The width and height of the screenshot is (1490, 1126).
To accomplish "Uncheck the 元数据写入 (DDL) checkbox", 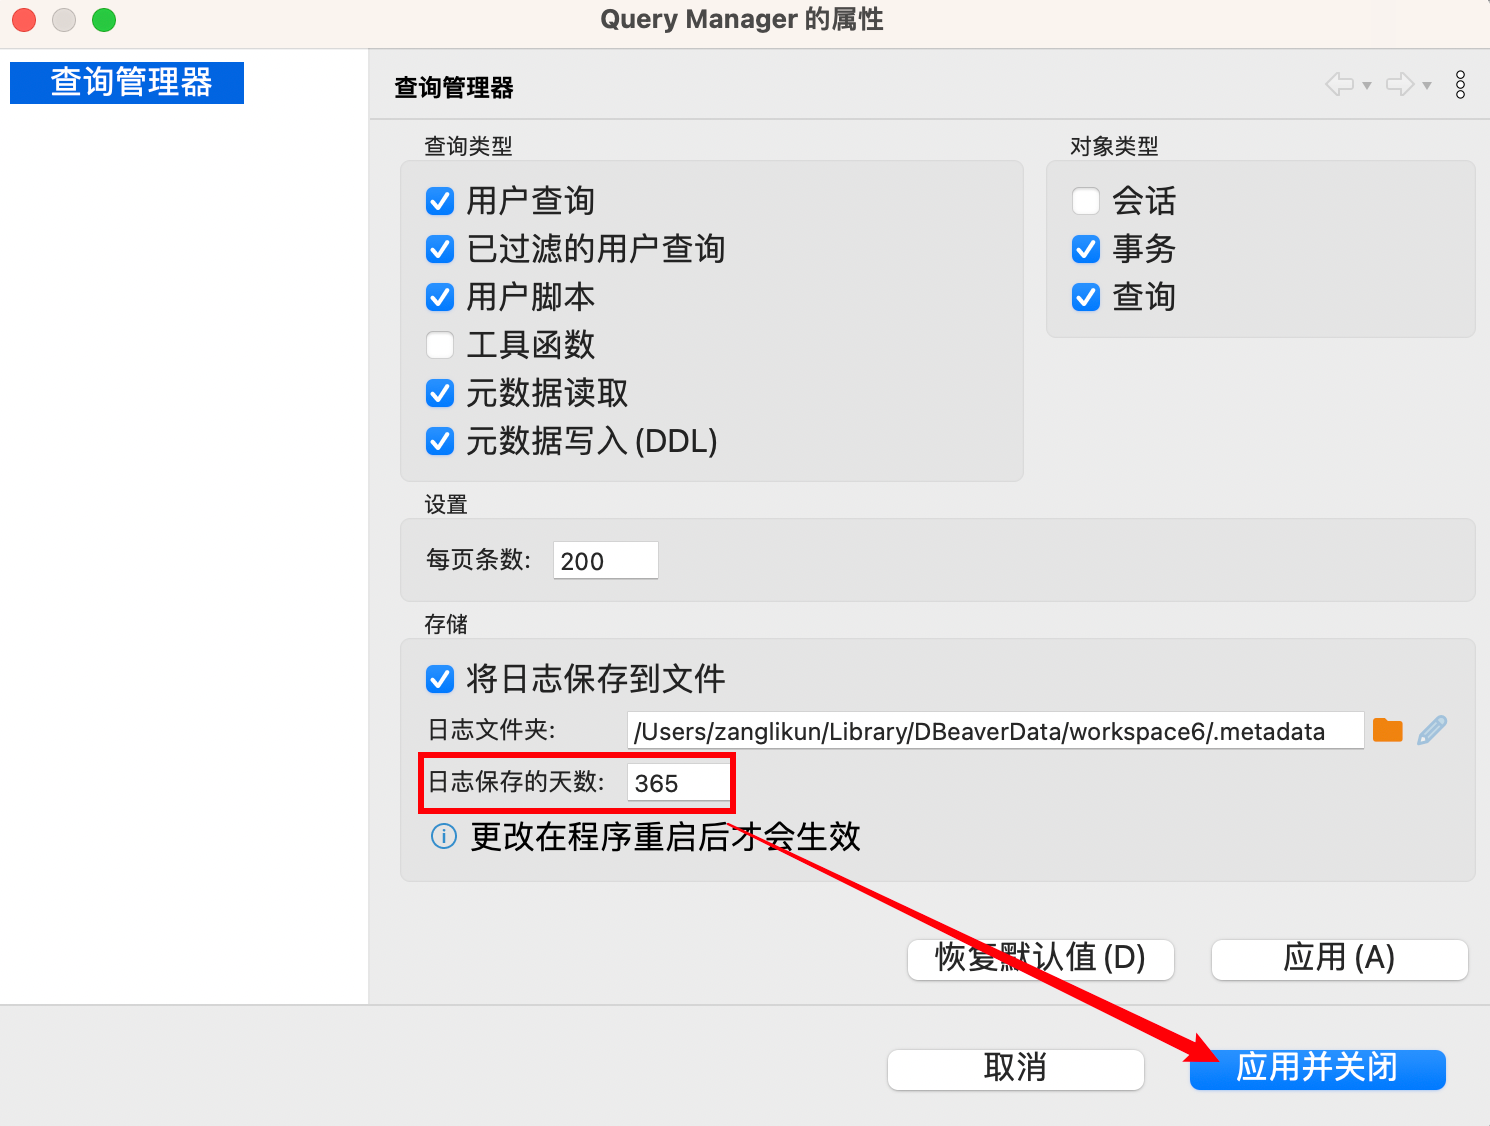I will pyautogui.click(x=440, y=441).
